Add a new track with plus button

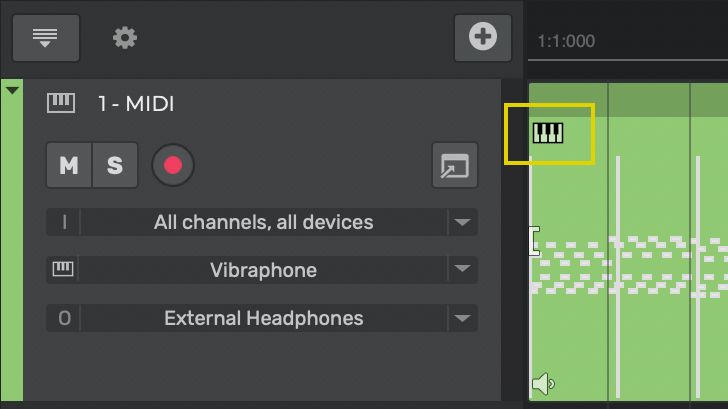point(482,38)
